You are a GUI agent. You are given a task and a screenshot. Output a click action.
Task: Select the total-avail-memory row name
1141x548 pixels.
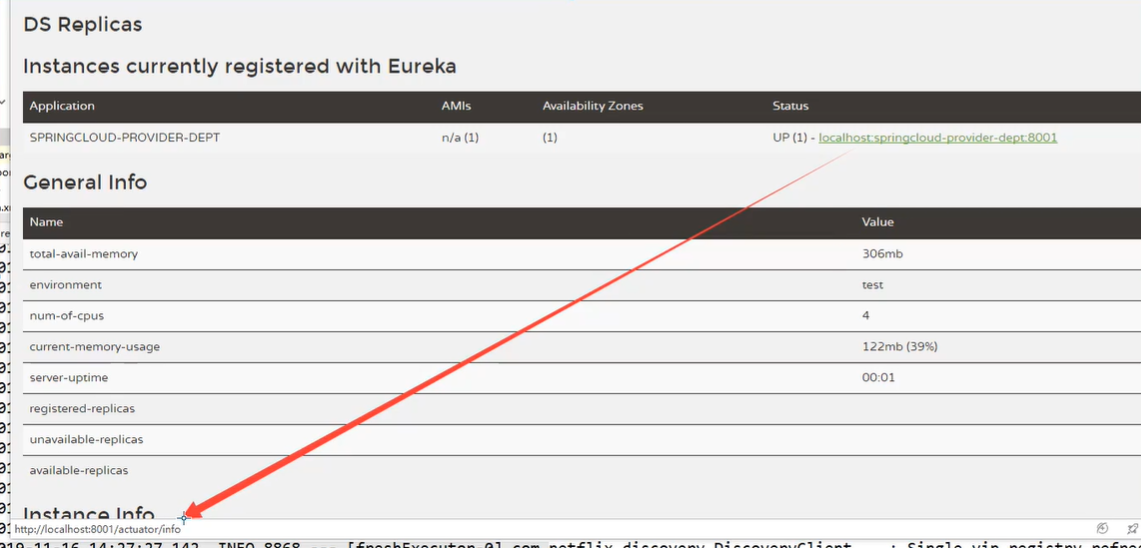pyautogui.click(x=84, y=254)
